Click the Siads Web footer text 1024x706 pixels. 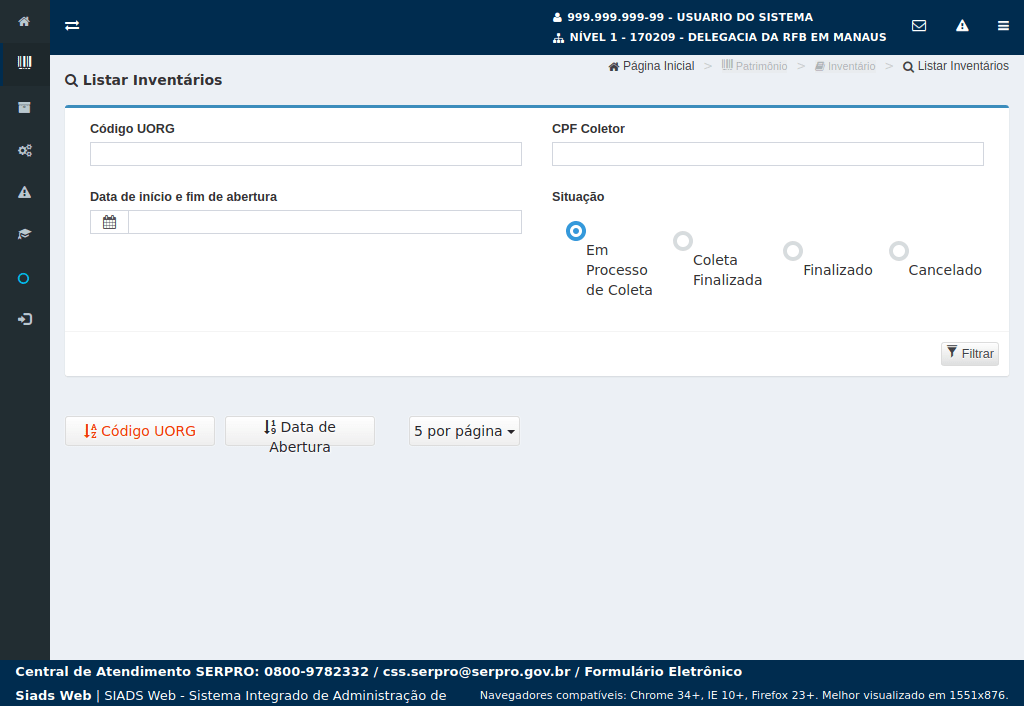(x=54, y=696)
